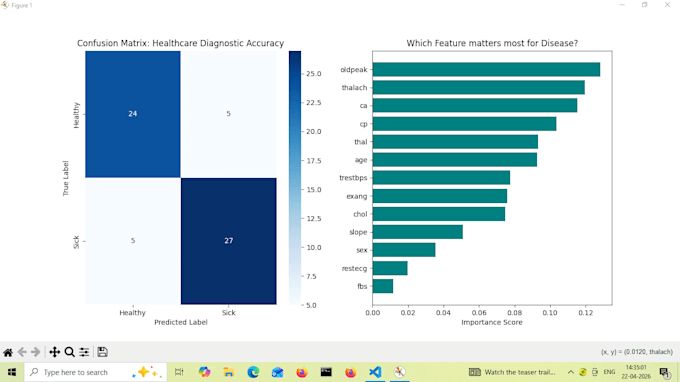The height and width of the screenshot is (382, 680).
Task: Open the notification center icon
Action: 664,372
